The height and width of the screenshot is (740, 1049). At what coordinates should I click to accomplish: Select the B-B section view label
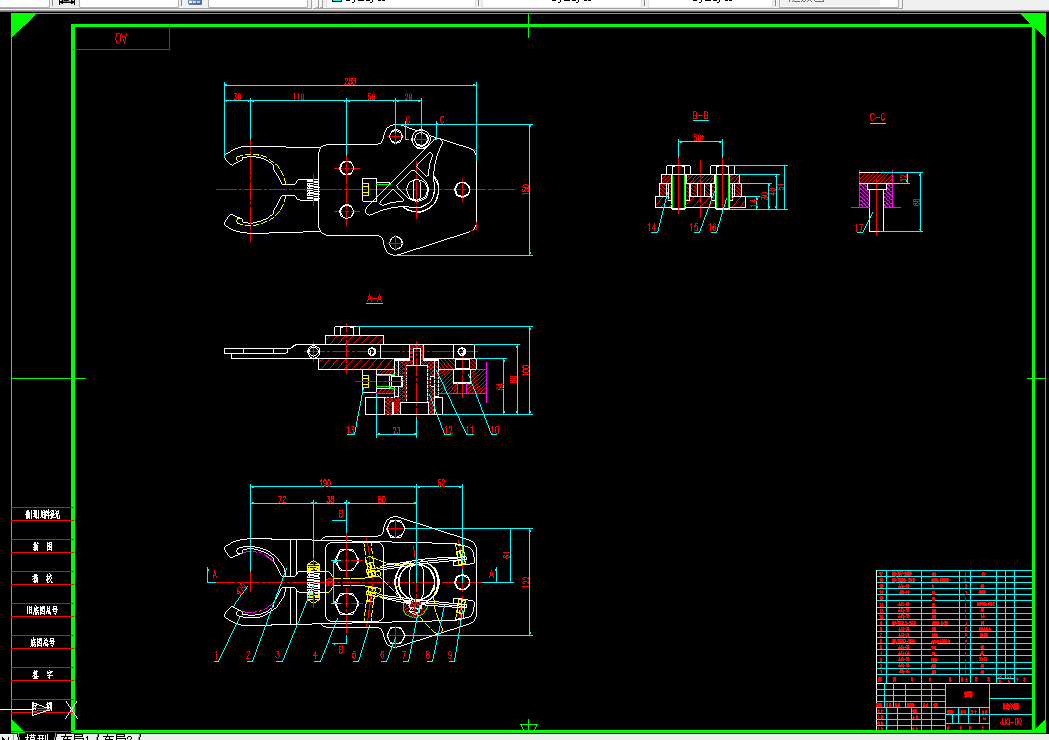(x=700, y=116)
